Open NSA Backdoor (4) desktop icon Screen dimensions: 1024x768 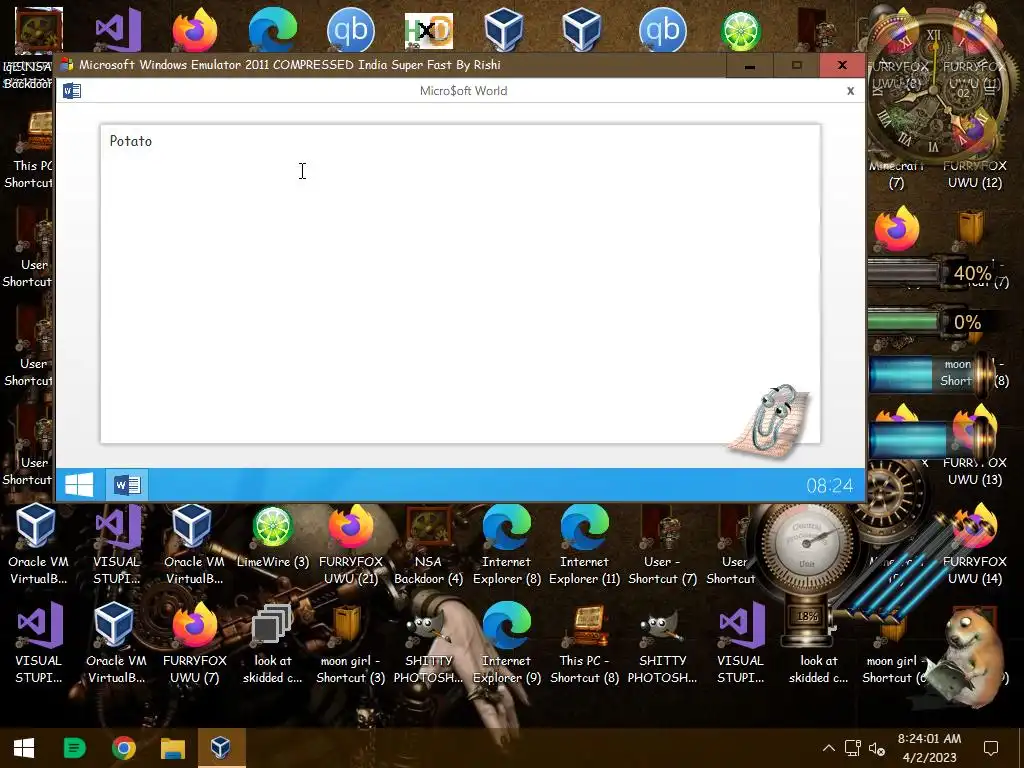pyautogui.click(x=428, y=545)
